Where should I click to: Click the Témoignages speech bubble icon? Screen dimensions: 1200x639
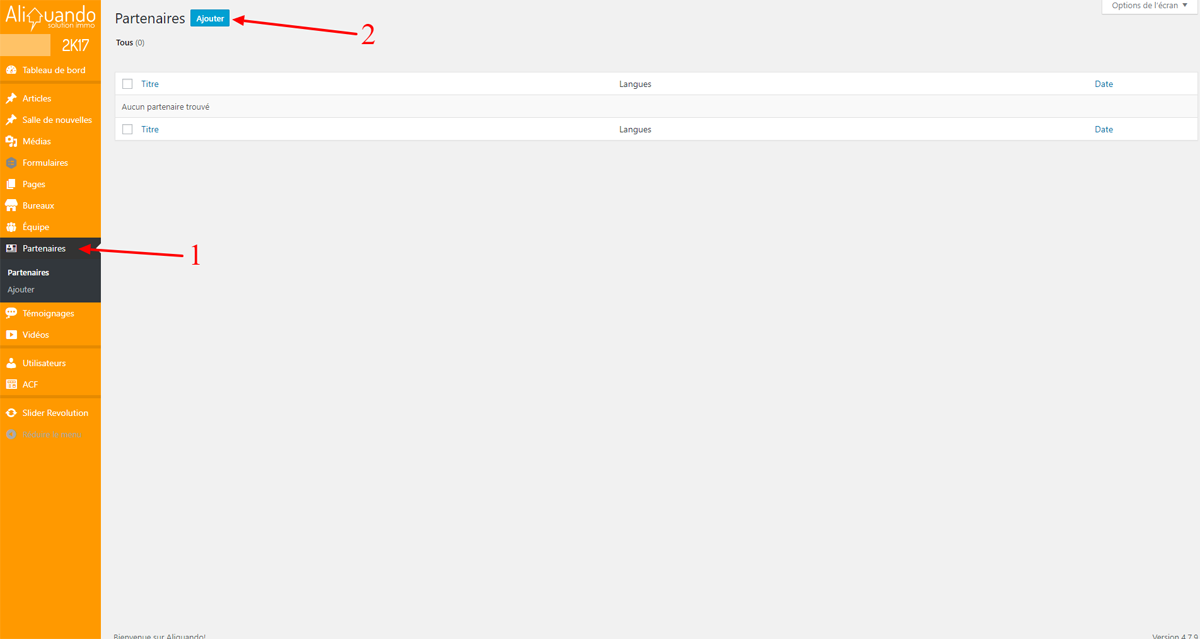[x=11, y=313]
